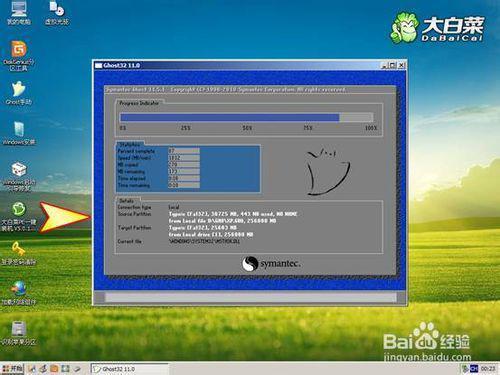Click the system tray clock
The image size is (500, 375).
click(488, 369)
